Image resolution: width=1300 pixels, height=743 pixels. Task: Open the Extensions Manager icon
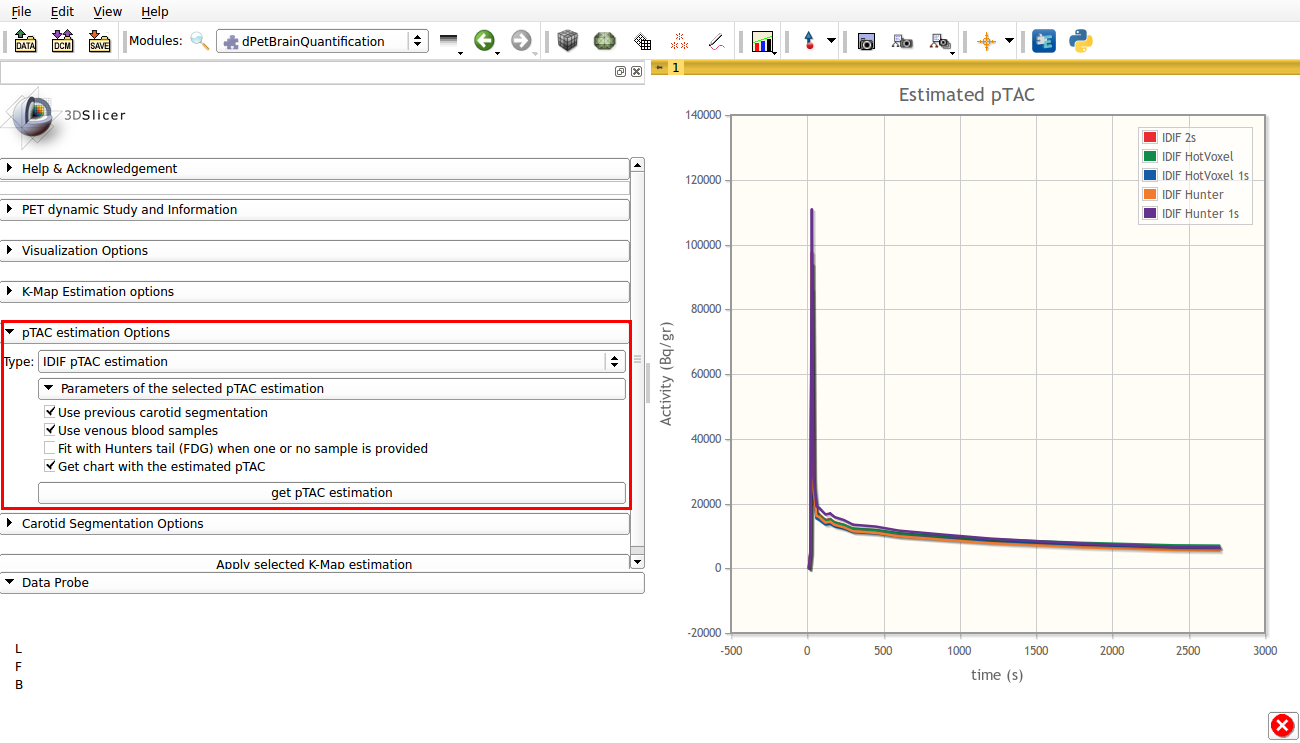click(x=1043, y=41)
